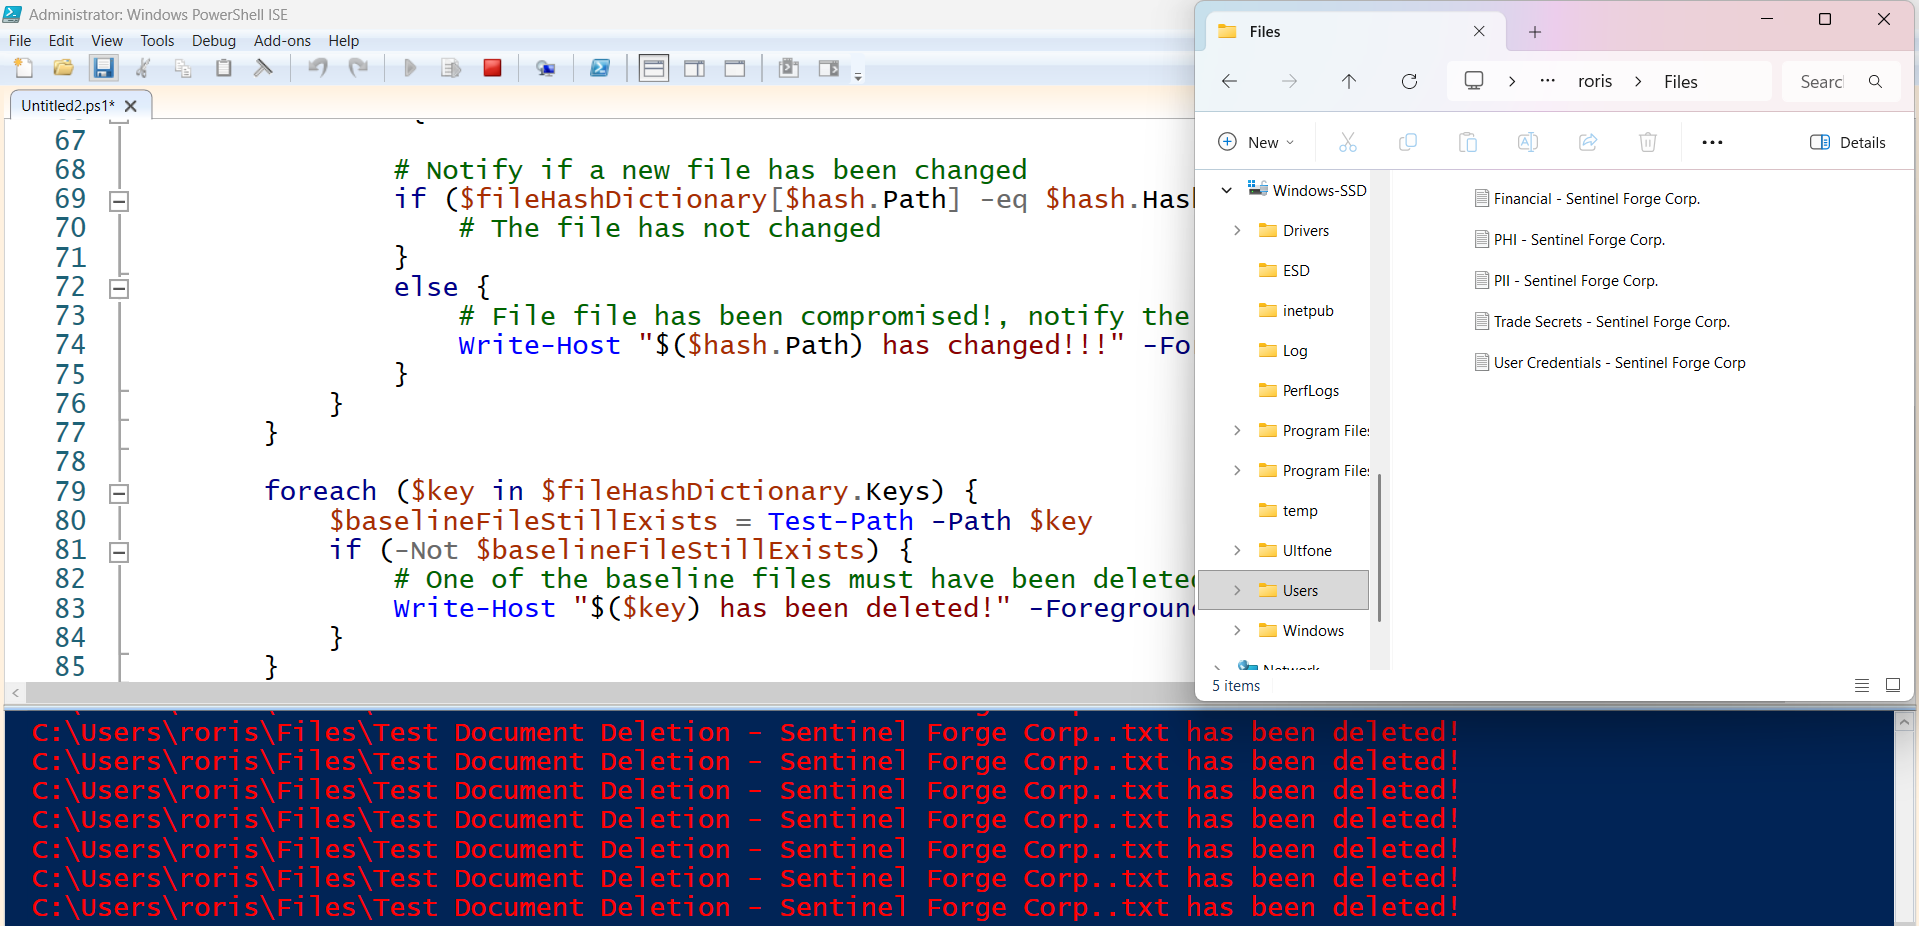The width and height of the screenshot is (1919, 926).
Task: Click the Search box in Explorer
Action: pos(1822,82)
